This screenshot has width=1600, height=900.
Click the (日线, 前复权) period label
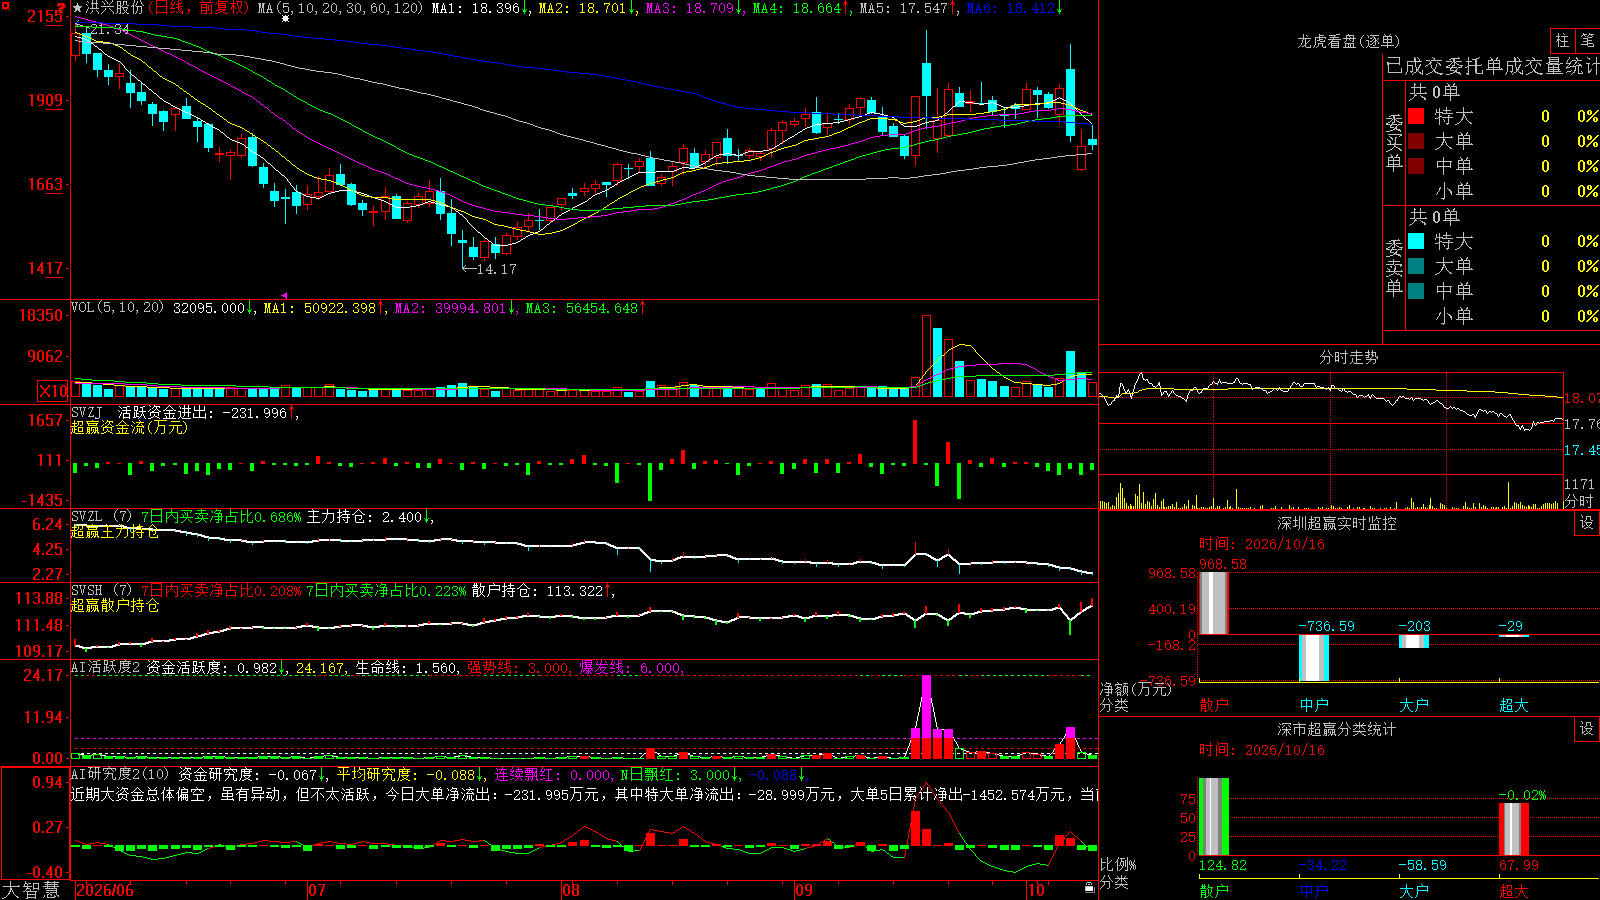tap(198, 8)
